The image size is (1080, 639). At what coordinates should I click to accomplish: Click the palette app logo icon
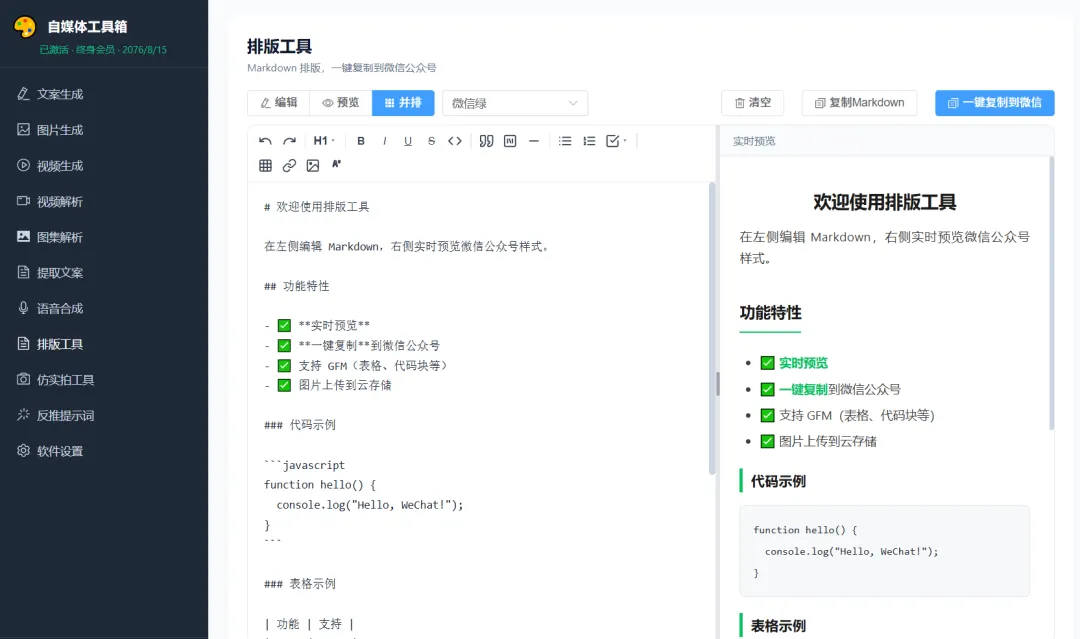(x=25, y=27)
